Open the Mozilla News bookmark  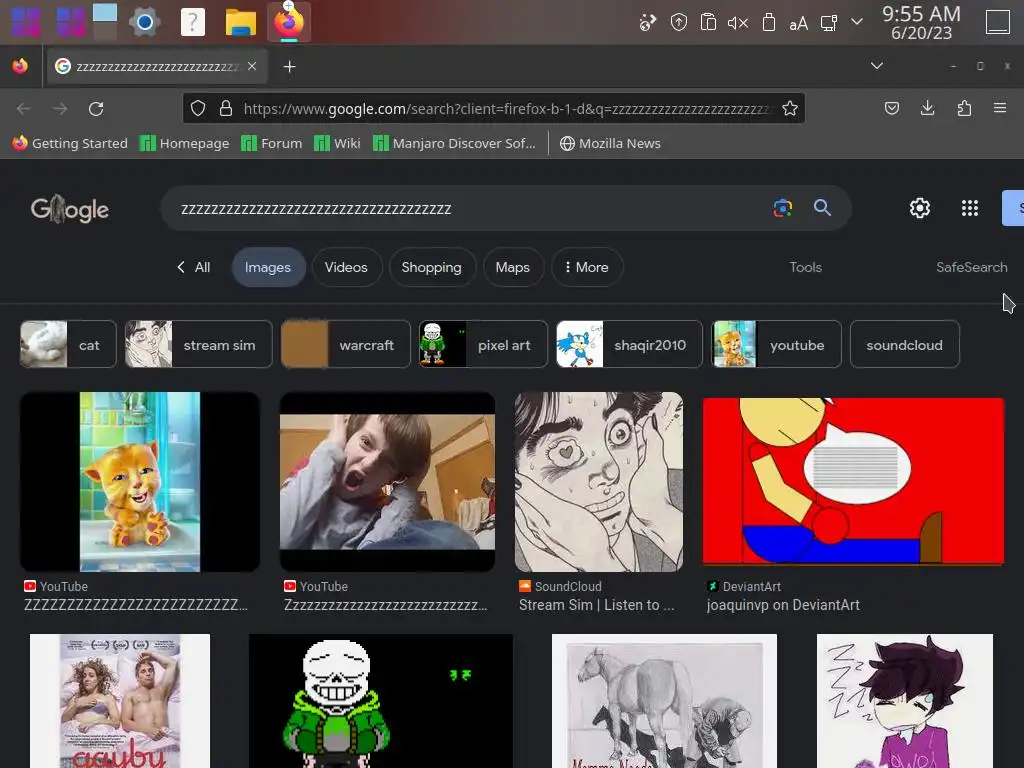610,143
